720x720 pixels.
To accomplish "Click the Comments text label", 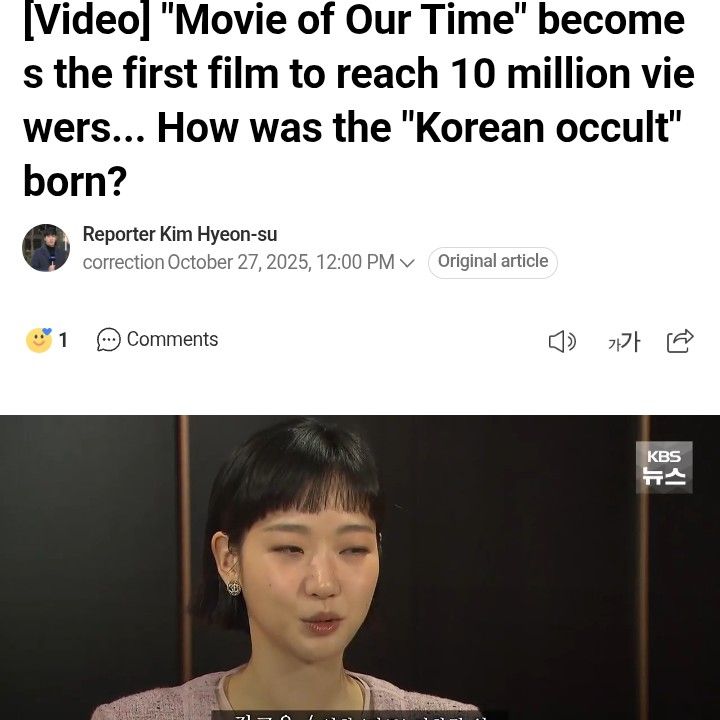I will click(x=172, y=340).
